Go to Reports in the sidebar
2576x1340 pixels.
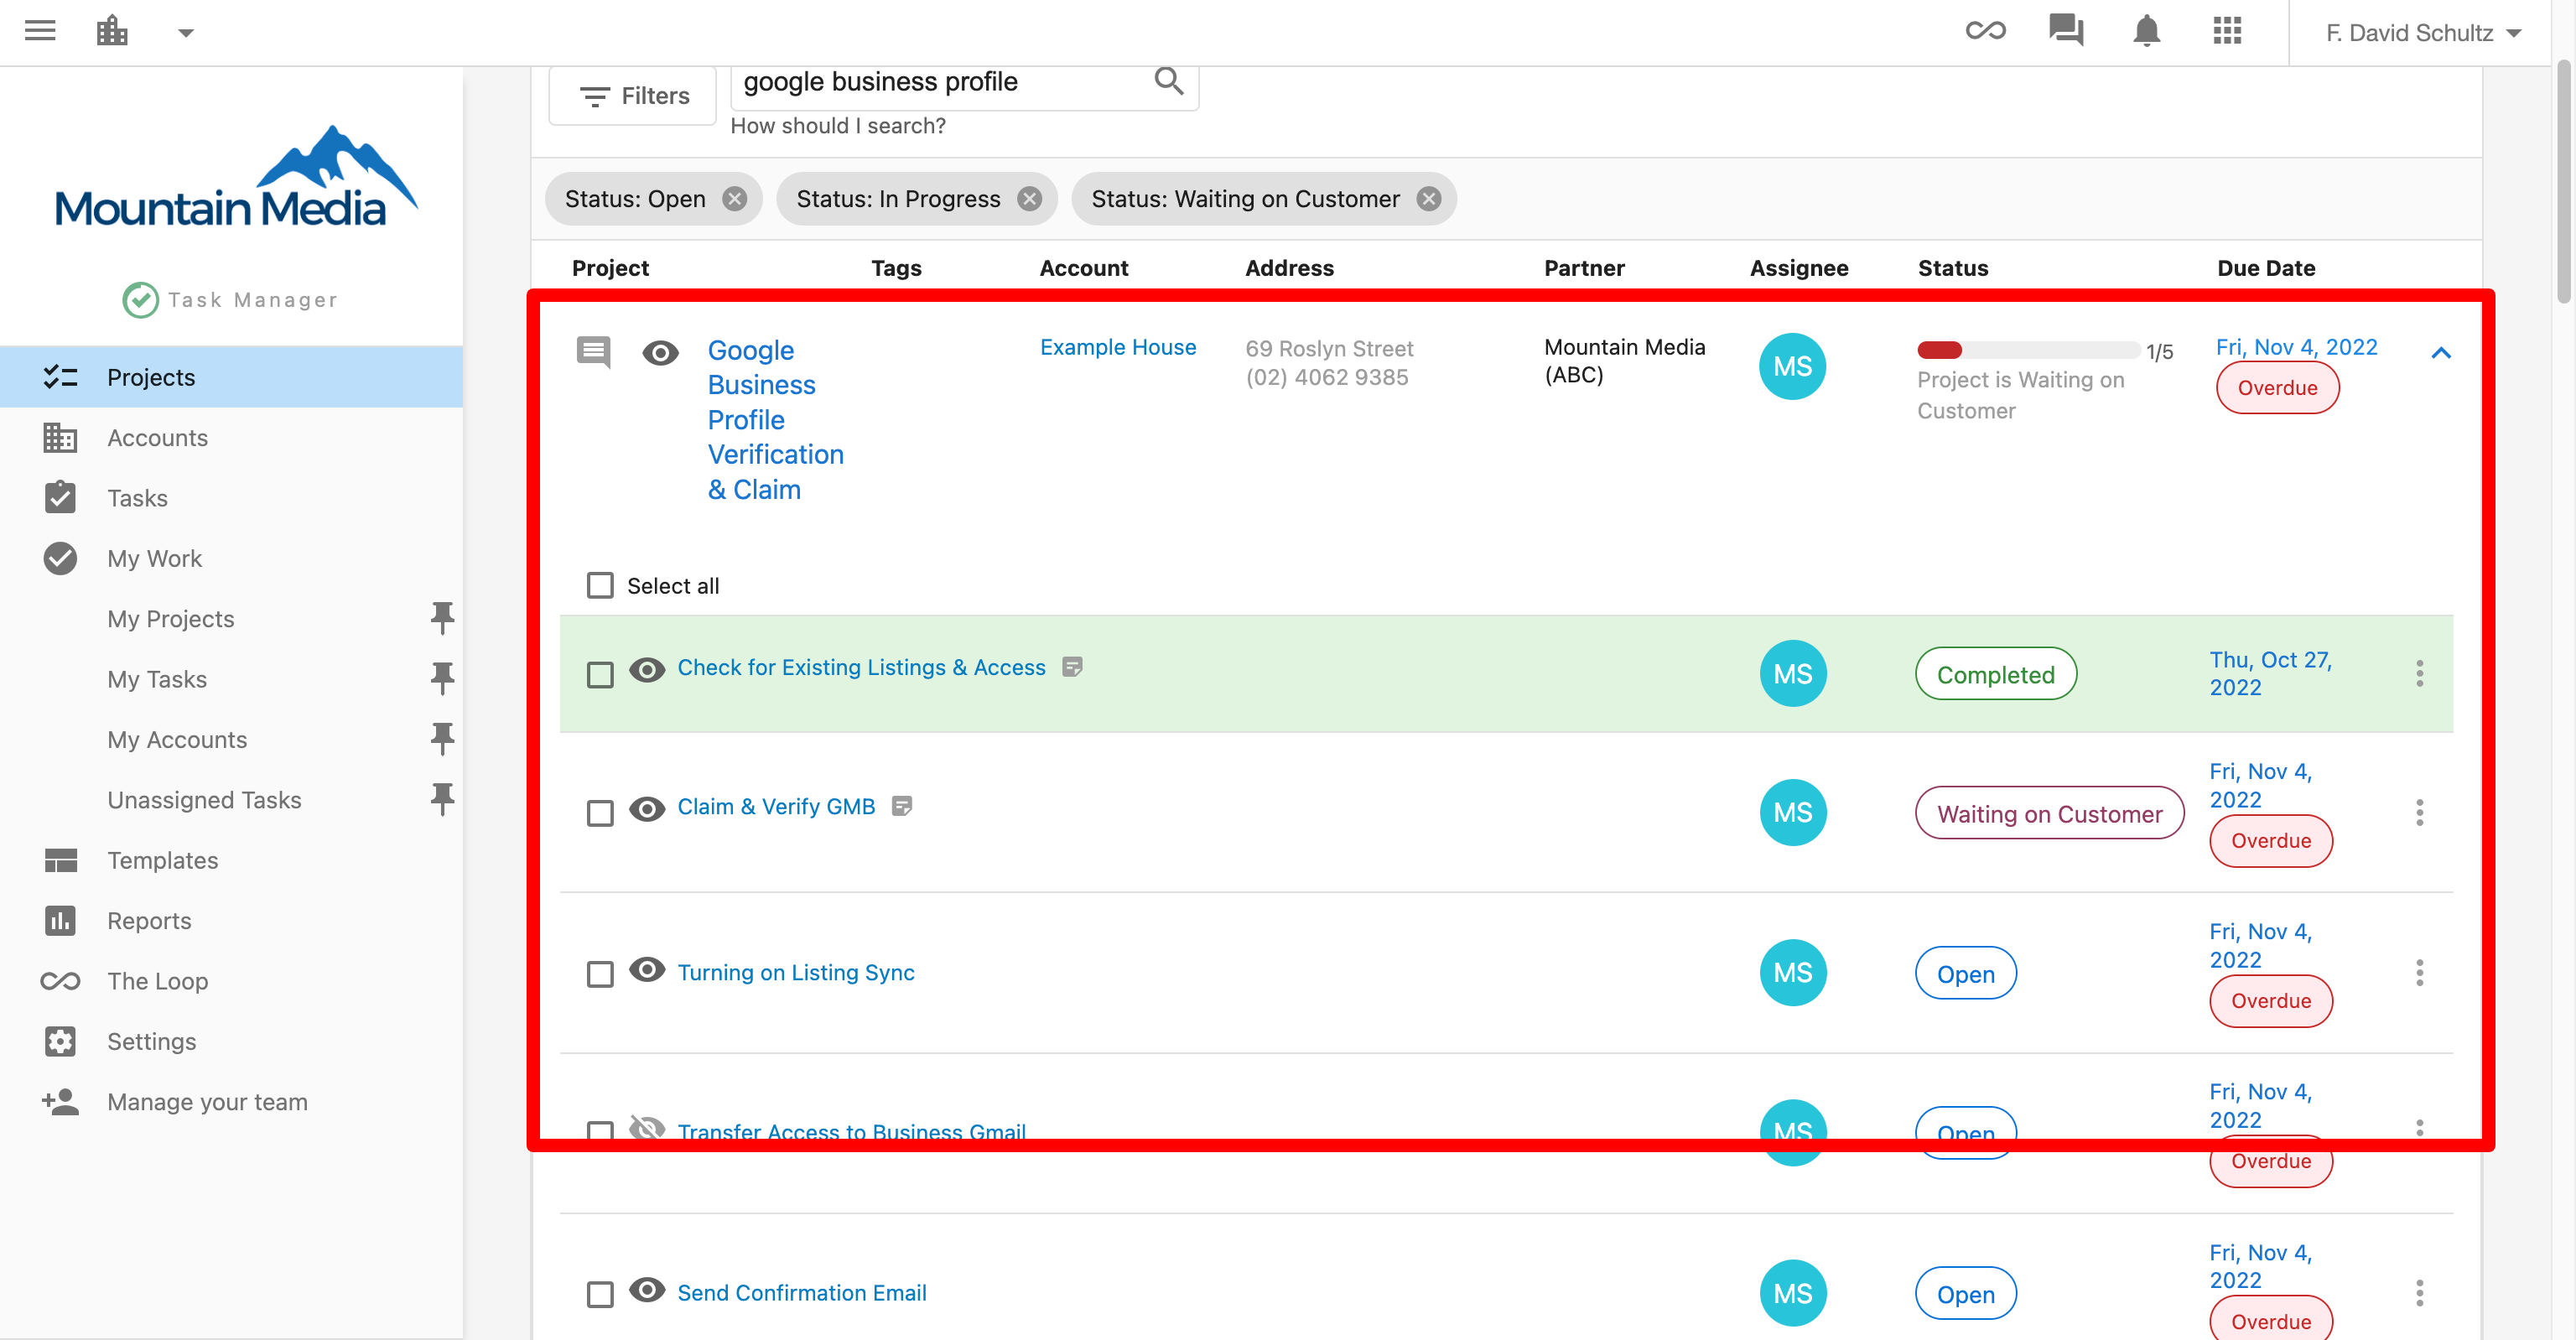[231, 921]
